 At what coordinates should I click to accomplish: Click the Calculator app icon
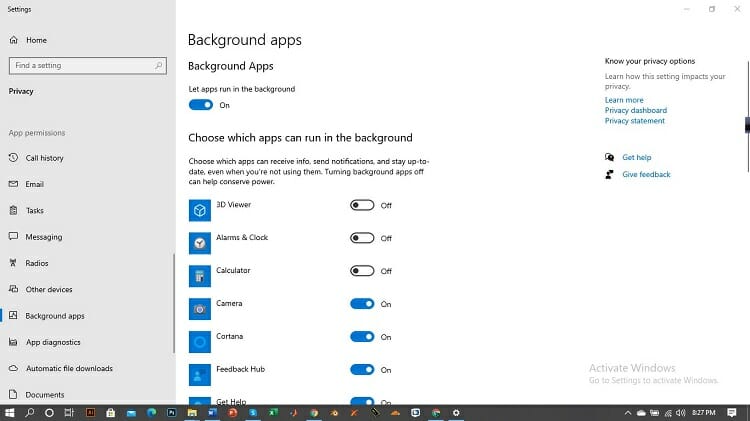click(x=199, y=276)
